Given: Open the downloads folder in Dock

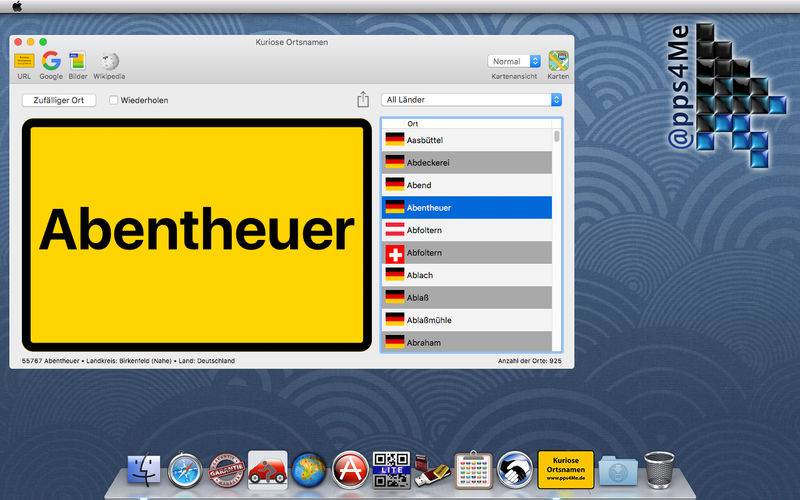Looking at the screenshot, I should click(618, 471).
